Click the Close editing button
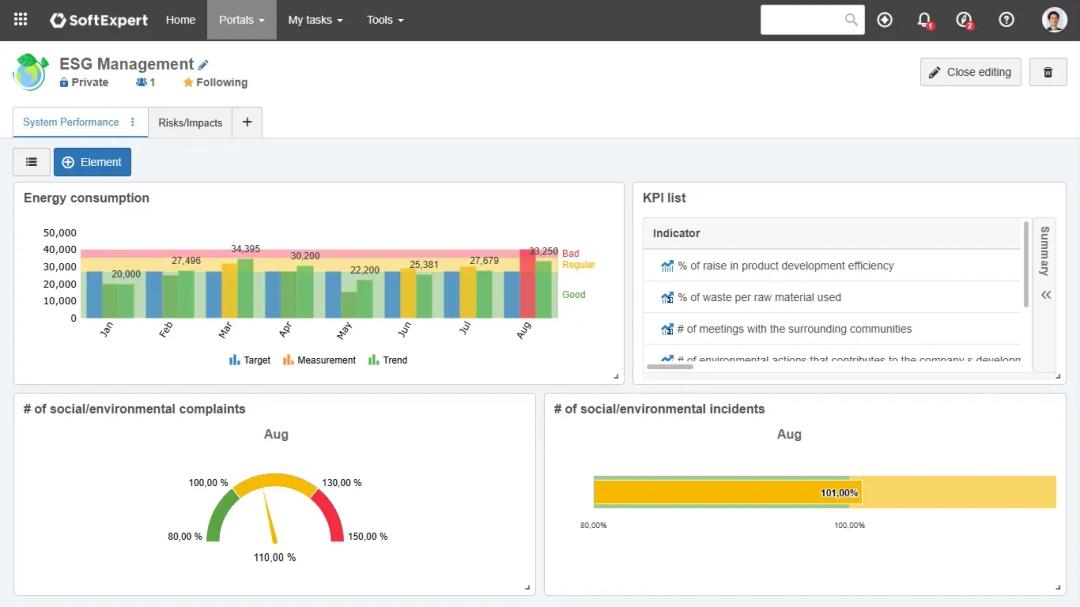 (x=970, y=72)
